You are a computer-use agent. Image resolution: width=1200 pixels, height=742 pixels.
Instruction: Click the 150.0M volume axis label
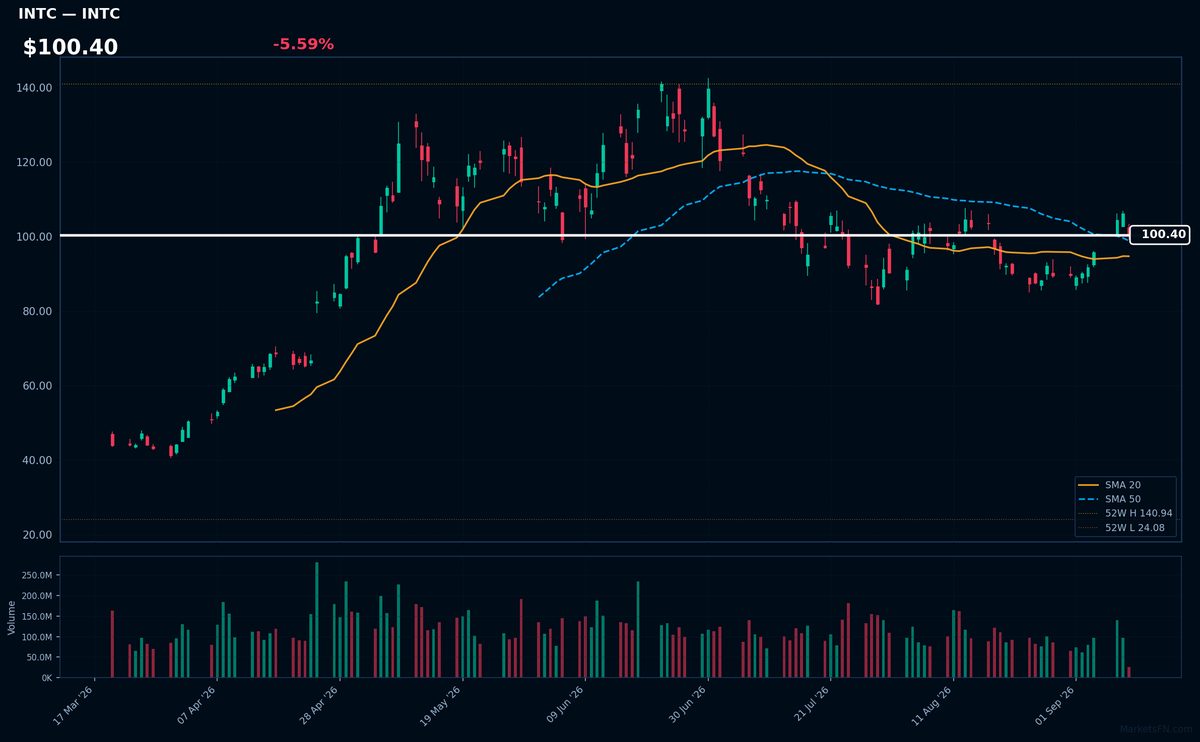click(38, 616)
